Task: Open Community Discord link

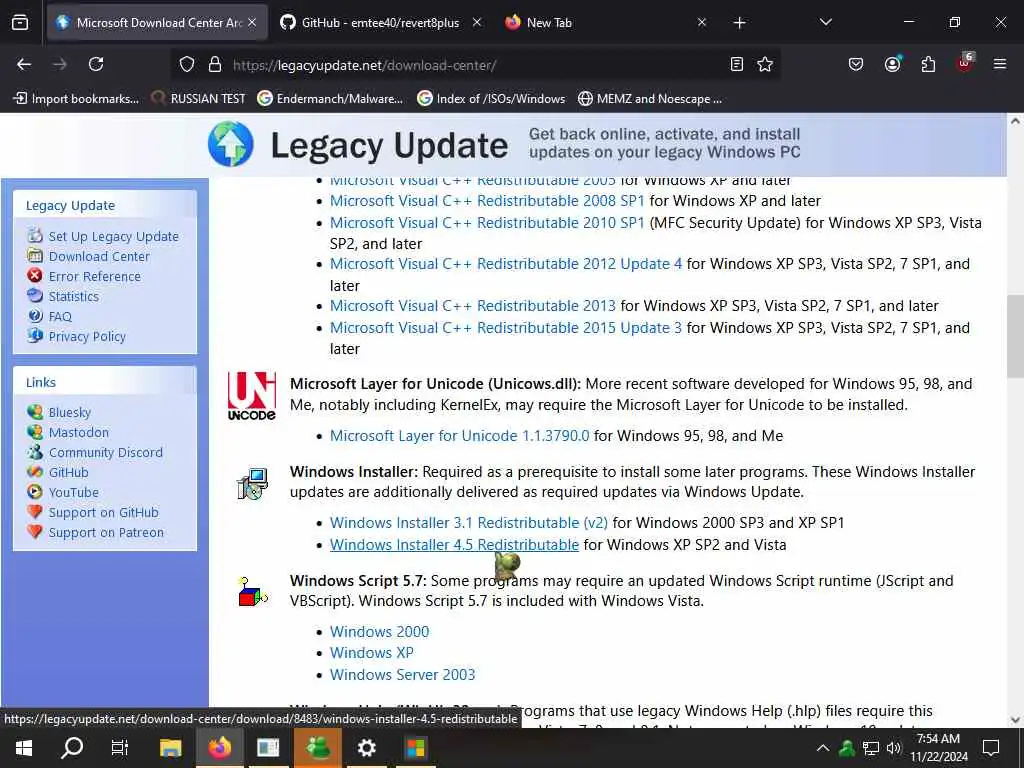Action: (x=105, y=453)
